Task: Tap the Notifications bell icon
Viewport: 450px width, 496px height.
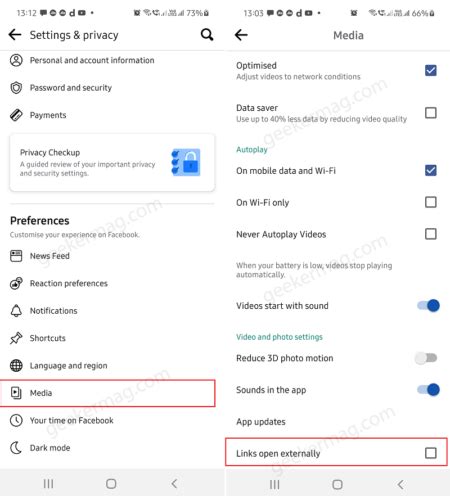Action: [16, 311]
